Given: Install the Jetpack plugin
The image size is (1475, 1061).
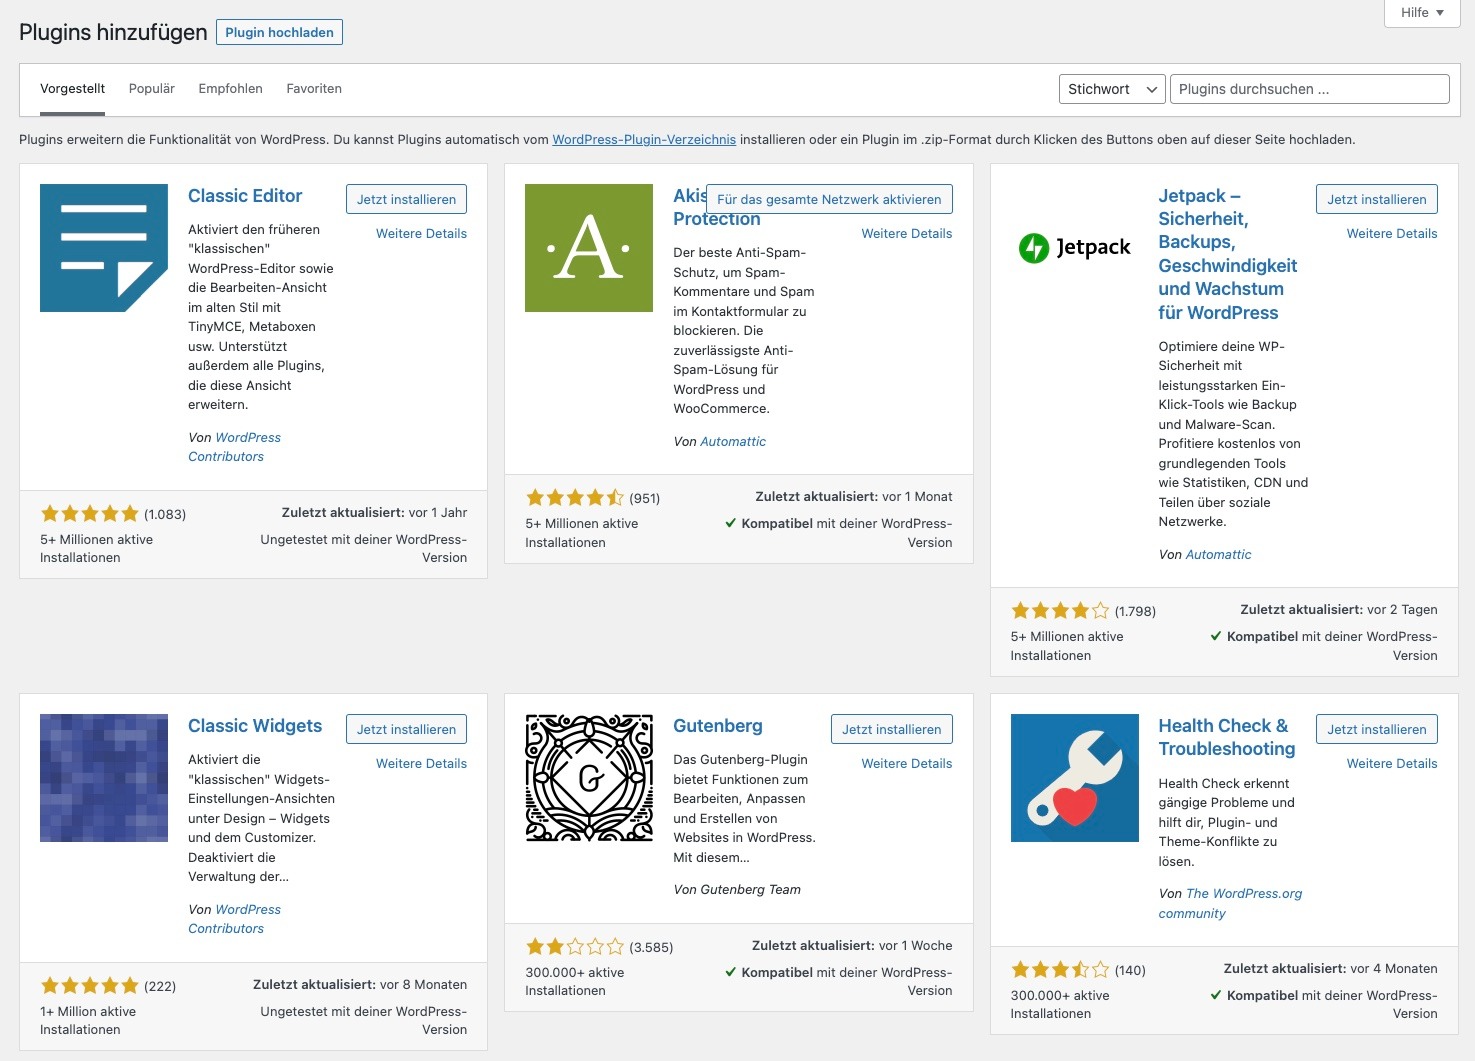Looking at the screenshot, I should coord(1377,199).
